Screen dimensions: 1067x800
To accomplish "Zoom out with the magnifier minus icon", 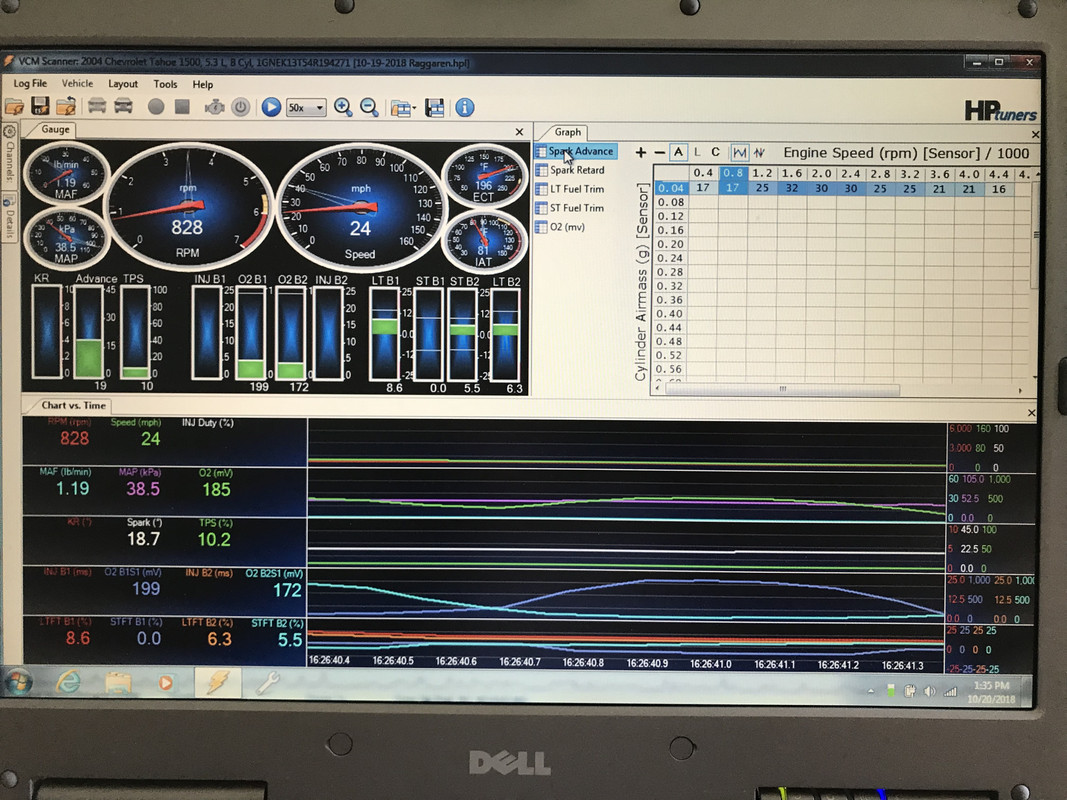I will coord(369,107).
